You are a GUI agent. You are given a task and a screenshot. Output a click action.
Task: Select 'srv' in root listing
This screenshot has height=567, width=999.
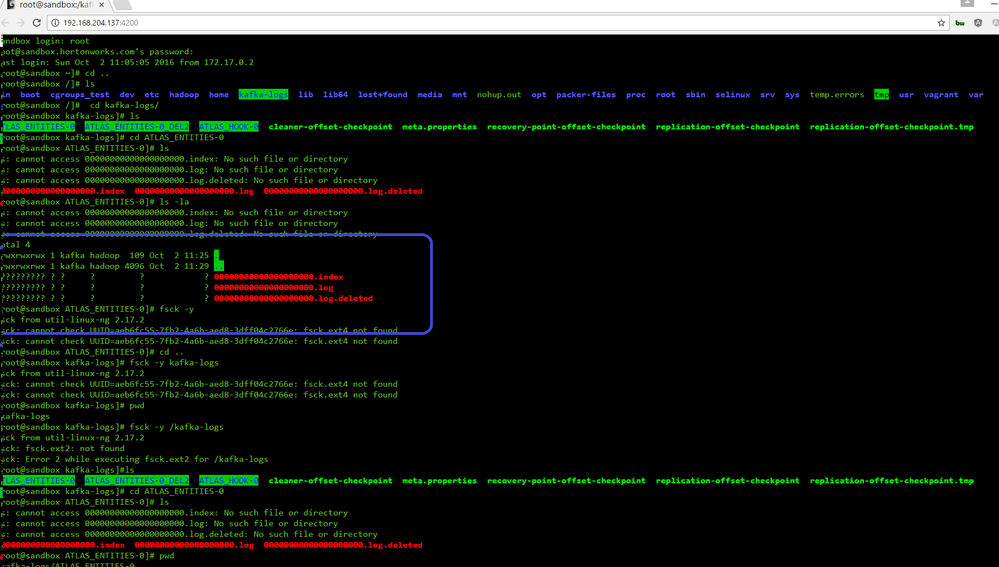click(x=768, y=94)
